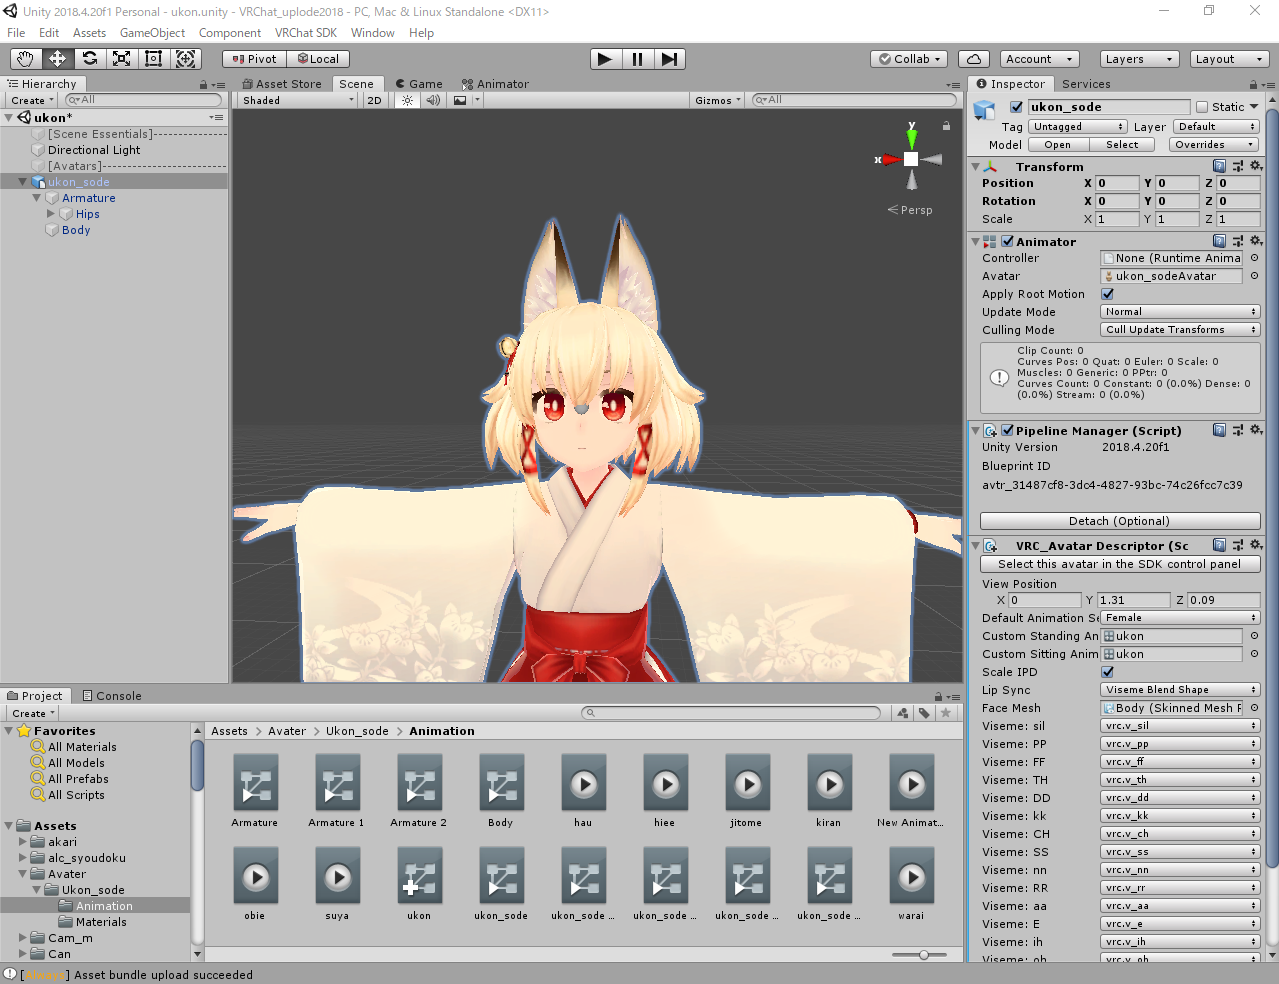This screenshot has width=1279, height=984.
Task: Uncheck the Scale IPD checkbox
Action: tap(1107, 672)
